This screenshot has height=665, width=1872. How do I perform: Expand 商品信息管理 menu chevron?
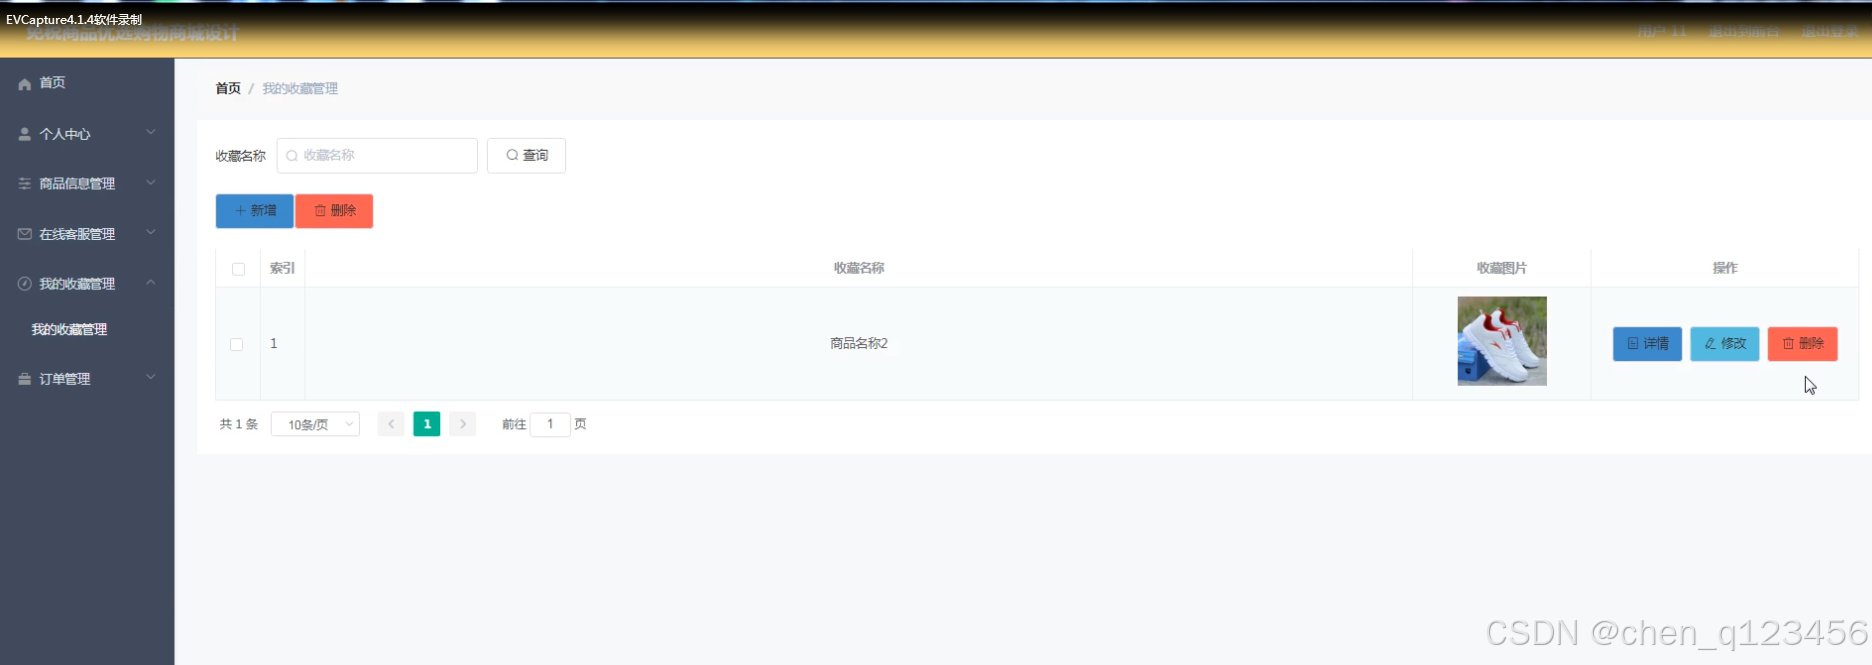[x=151, y=182]
